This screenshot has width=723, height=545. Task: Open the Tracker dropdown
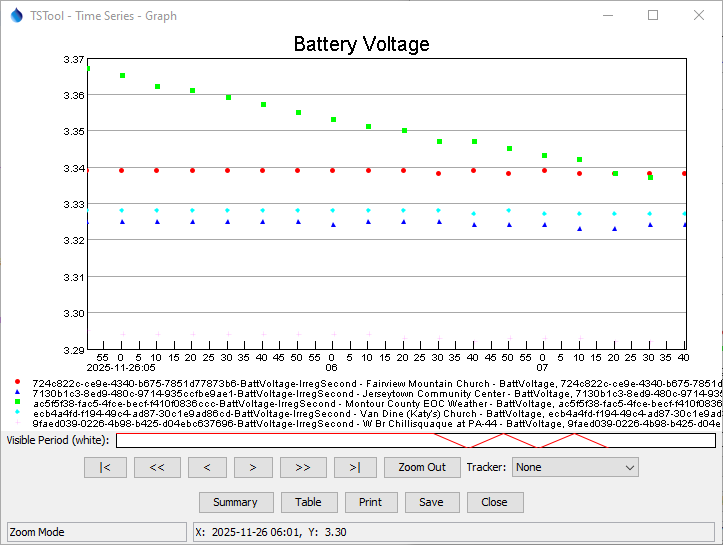point(574,467)
